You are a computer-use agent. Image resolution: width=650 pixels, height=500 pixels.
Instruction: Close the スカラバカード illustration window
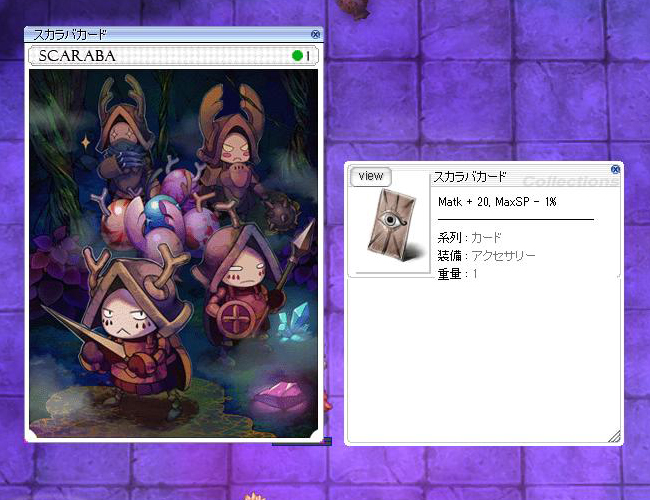pyautogui.click(x=315, y=34)
